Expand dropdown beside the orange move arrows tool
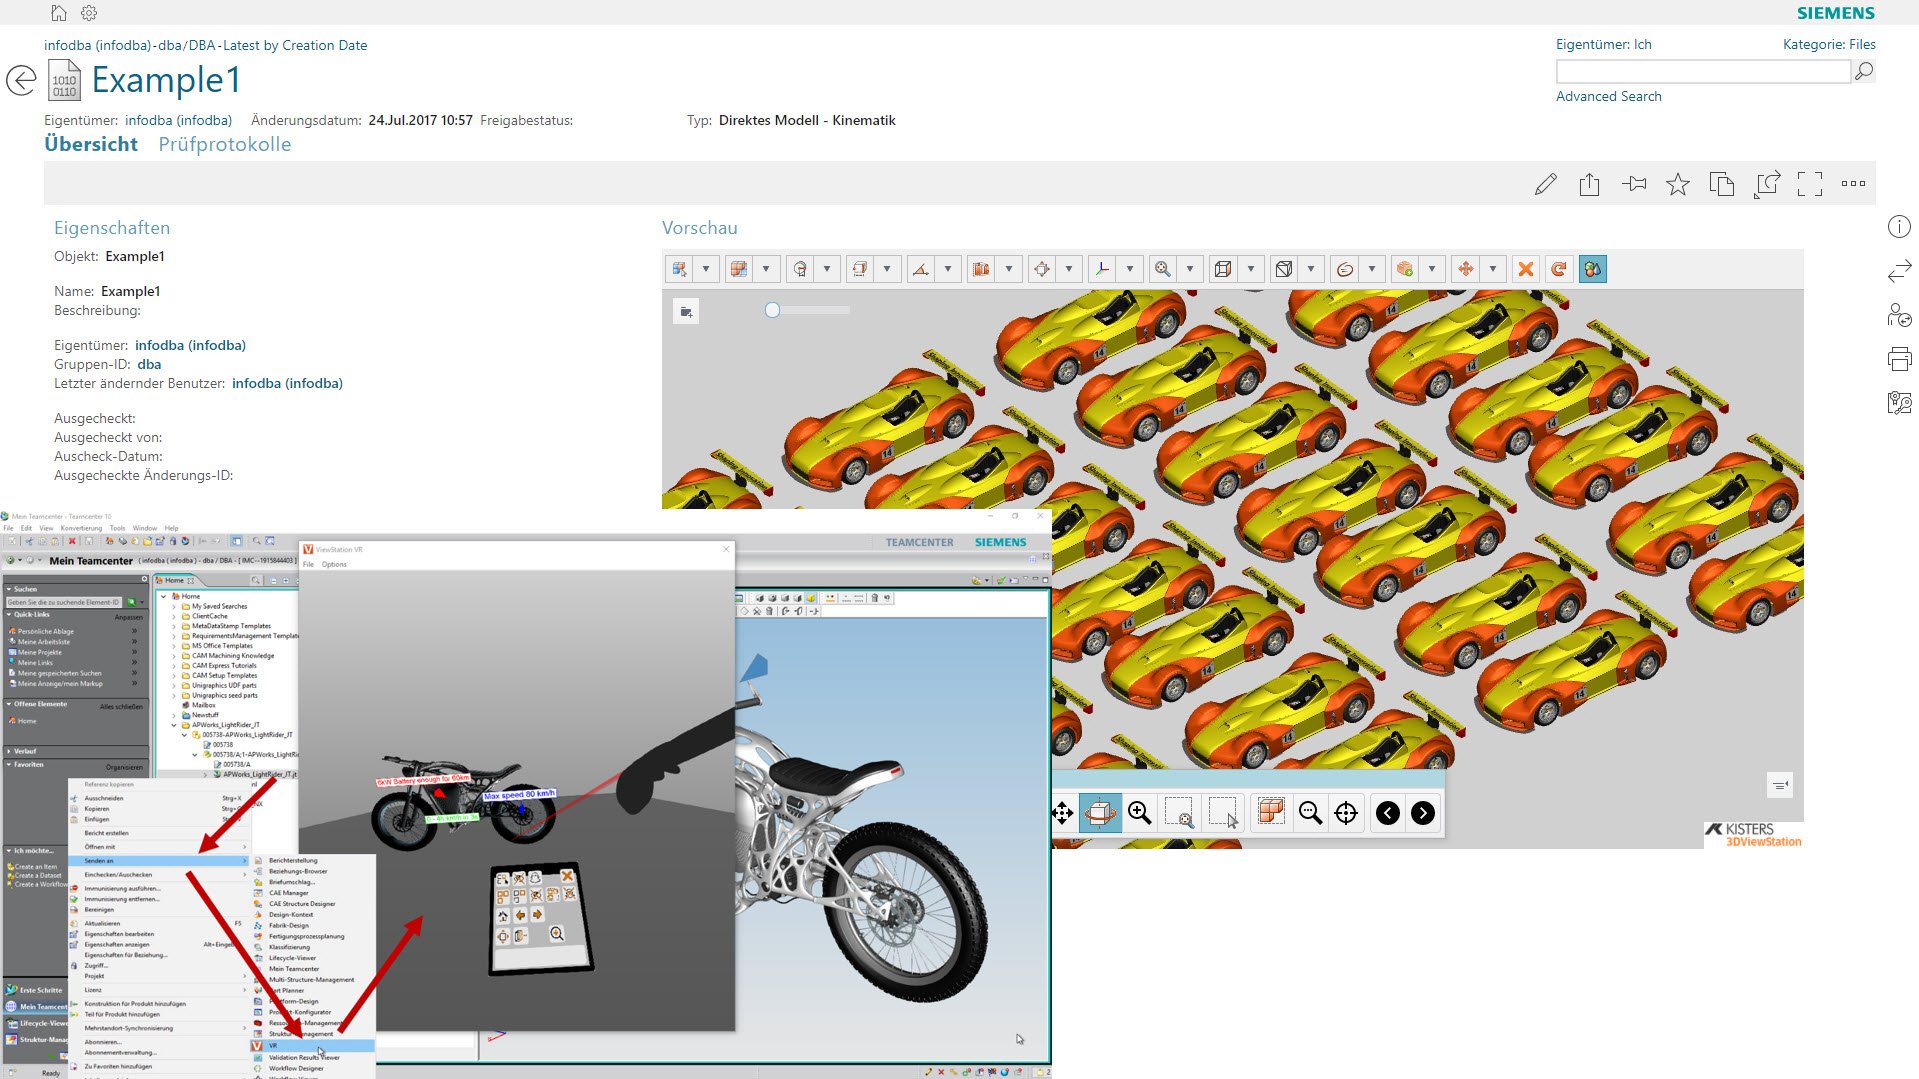The height and width of the screenshot is (1079, 1919). [x=1493, y=269]
